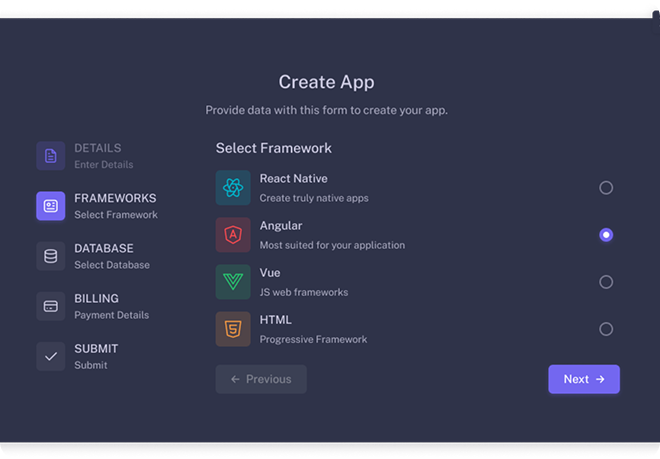Go to the DATABASE step label
Image resolution: width=660 pixels, height=459 pixels.
pos(104,248)
